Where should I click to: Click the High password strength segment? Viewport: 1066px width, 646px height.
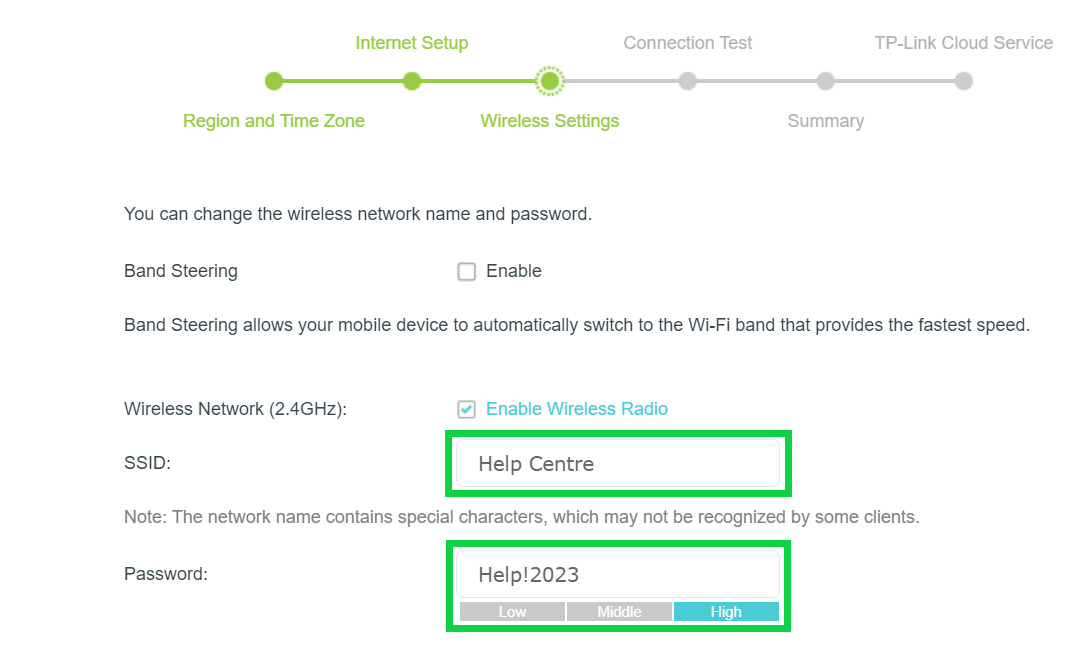726,612
